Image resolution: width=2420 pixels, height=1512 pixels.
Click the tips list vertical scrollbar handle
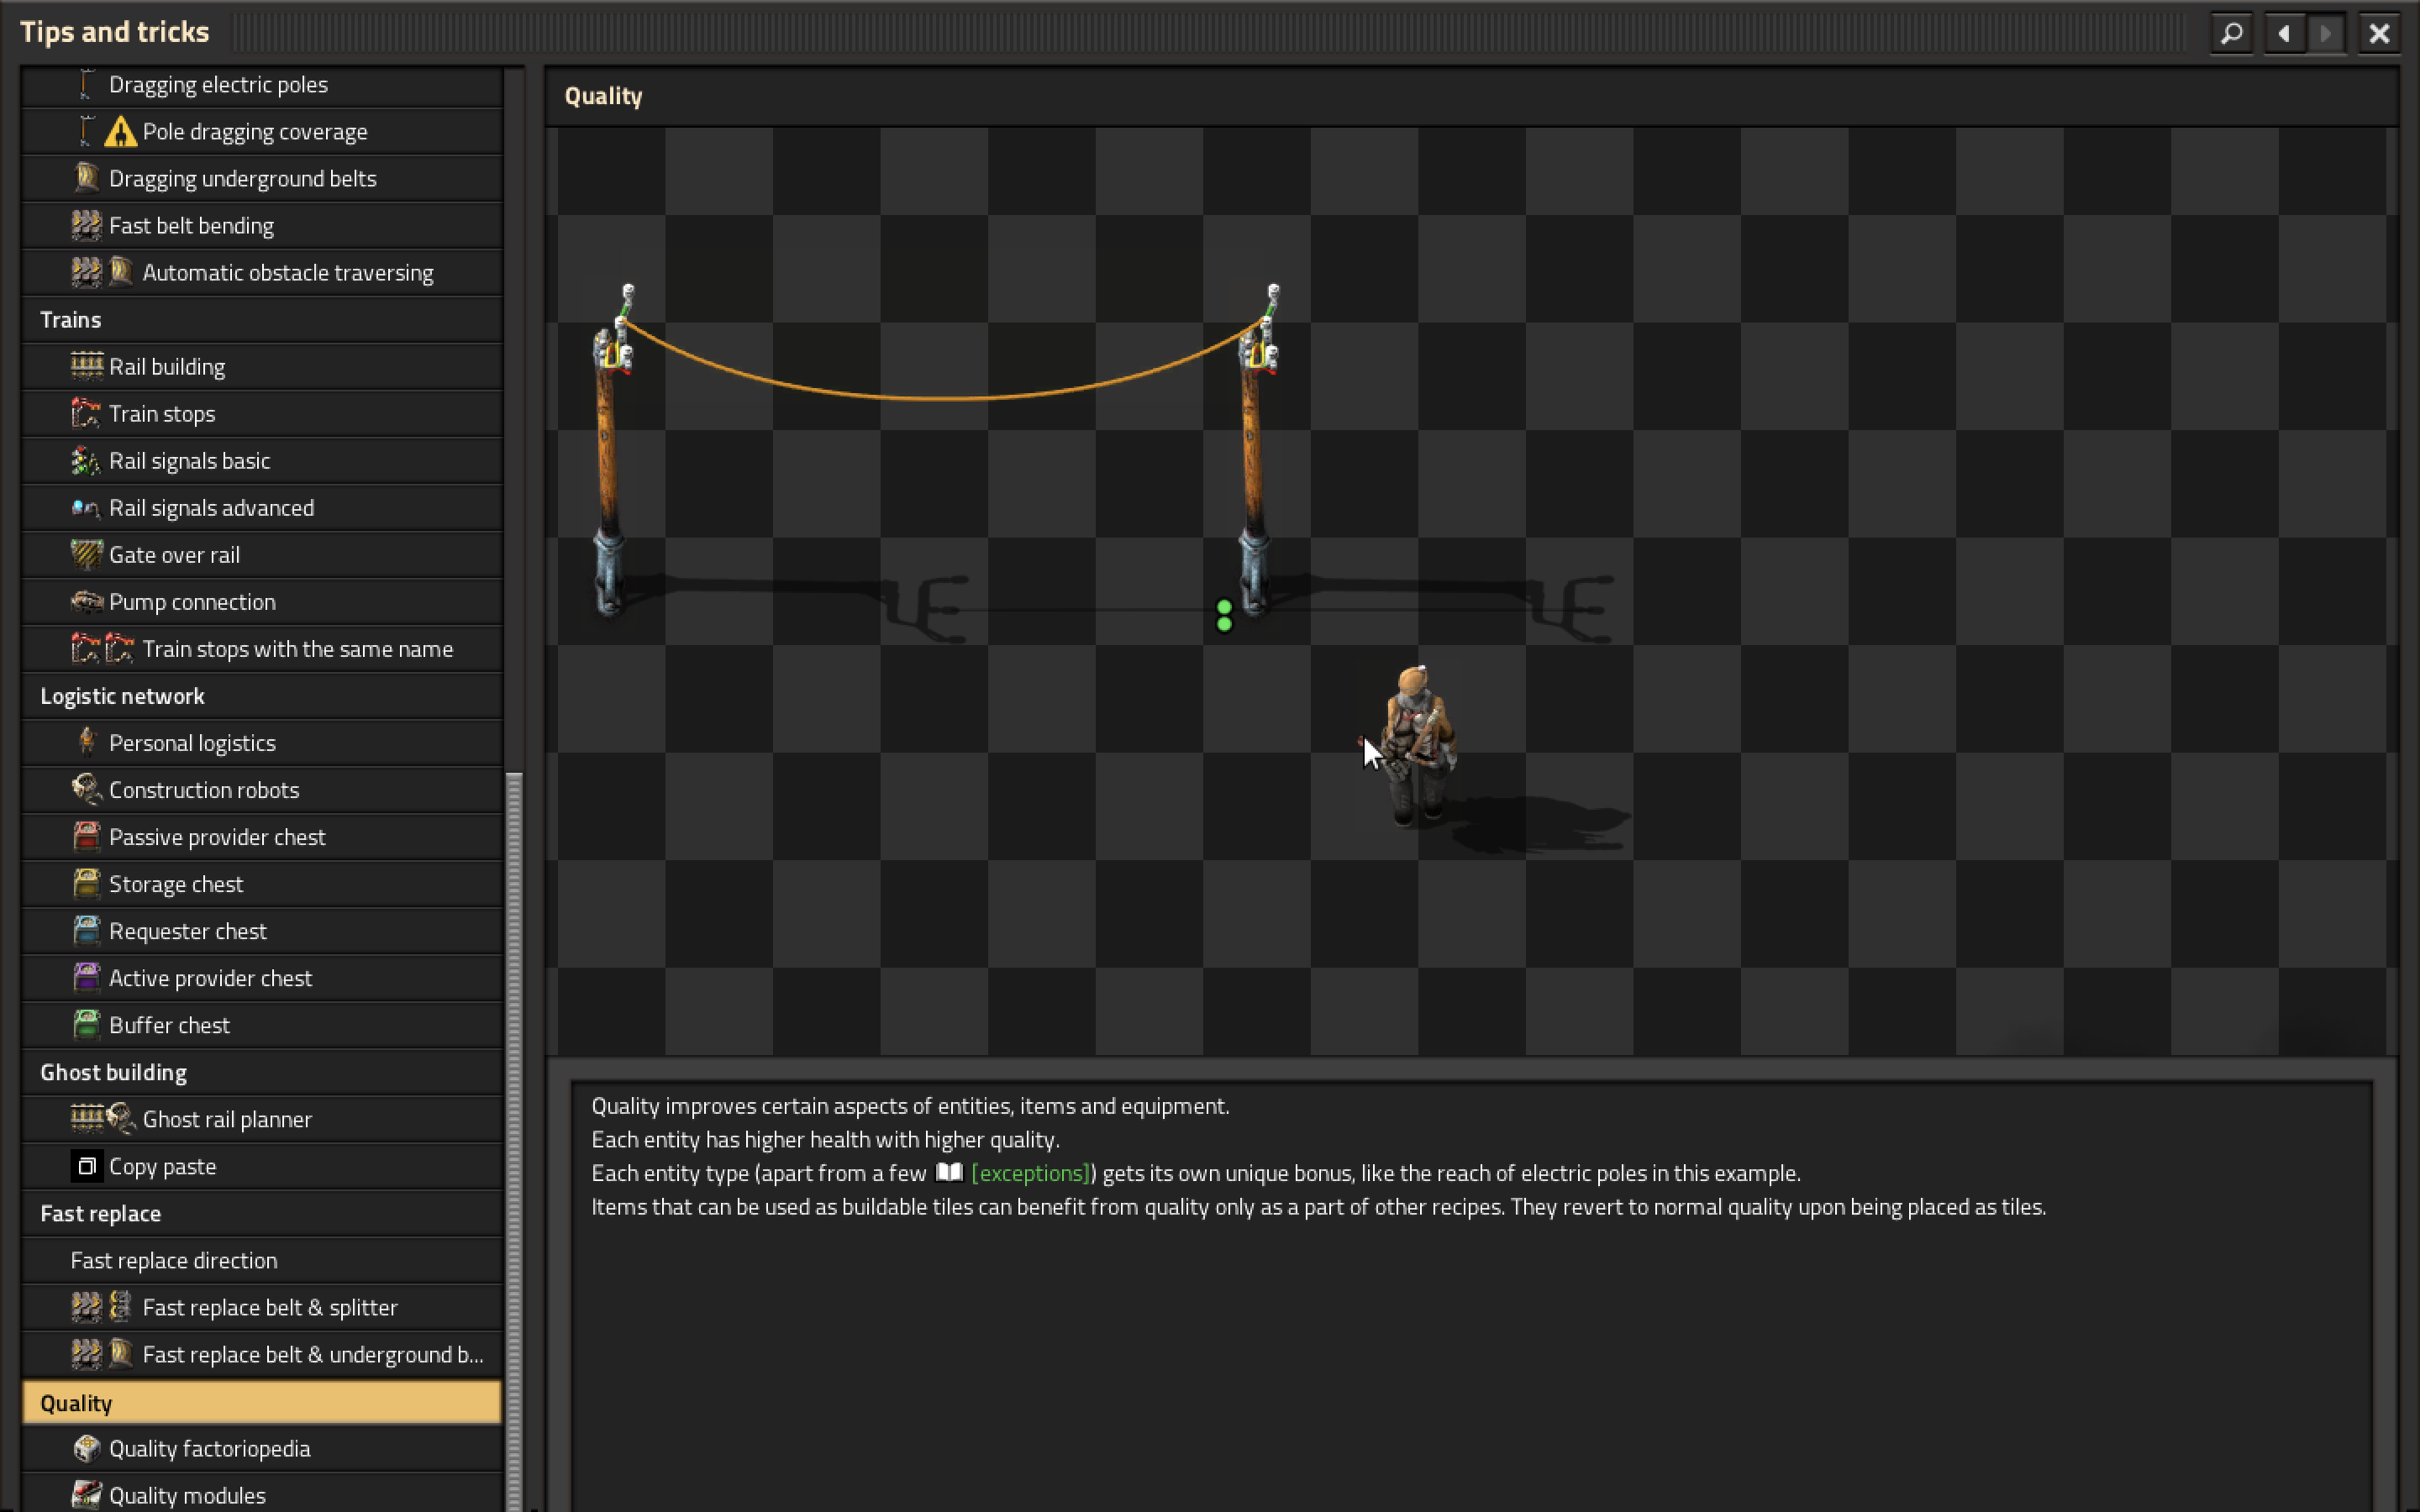click(514, 1141)
